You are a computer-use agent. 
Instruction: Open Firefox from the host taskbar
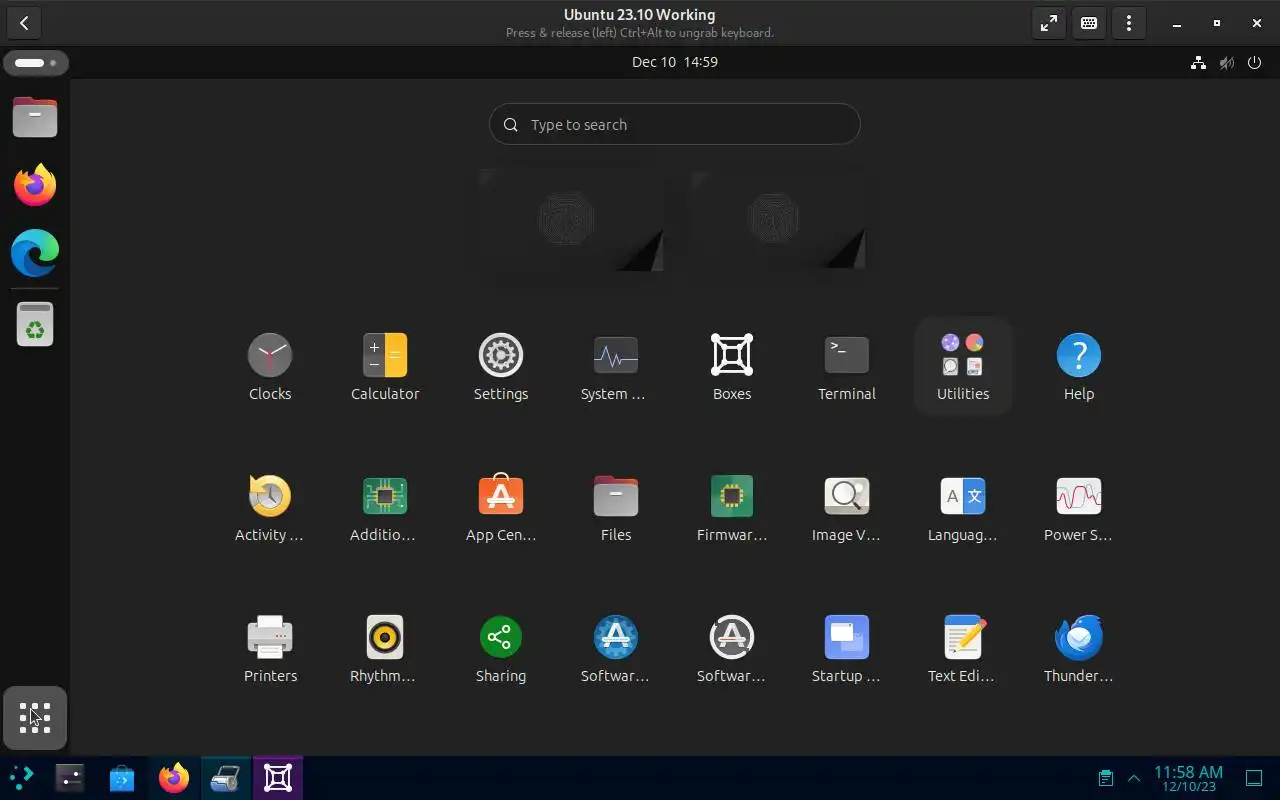click(x=174, y=778)
